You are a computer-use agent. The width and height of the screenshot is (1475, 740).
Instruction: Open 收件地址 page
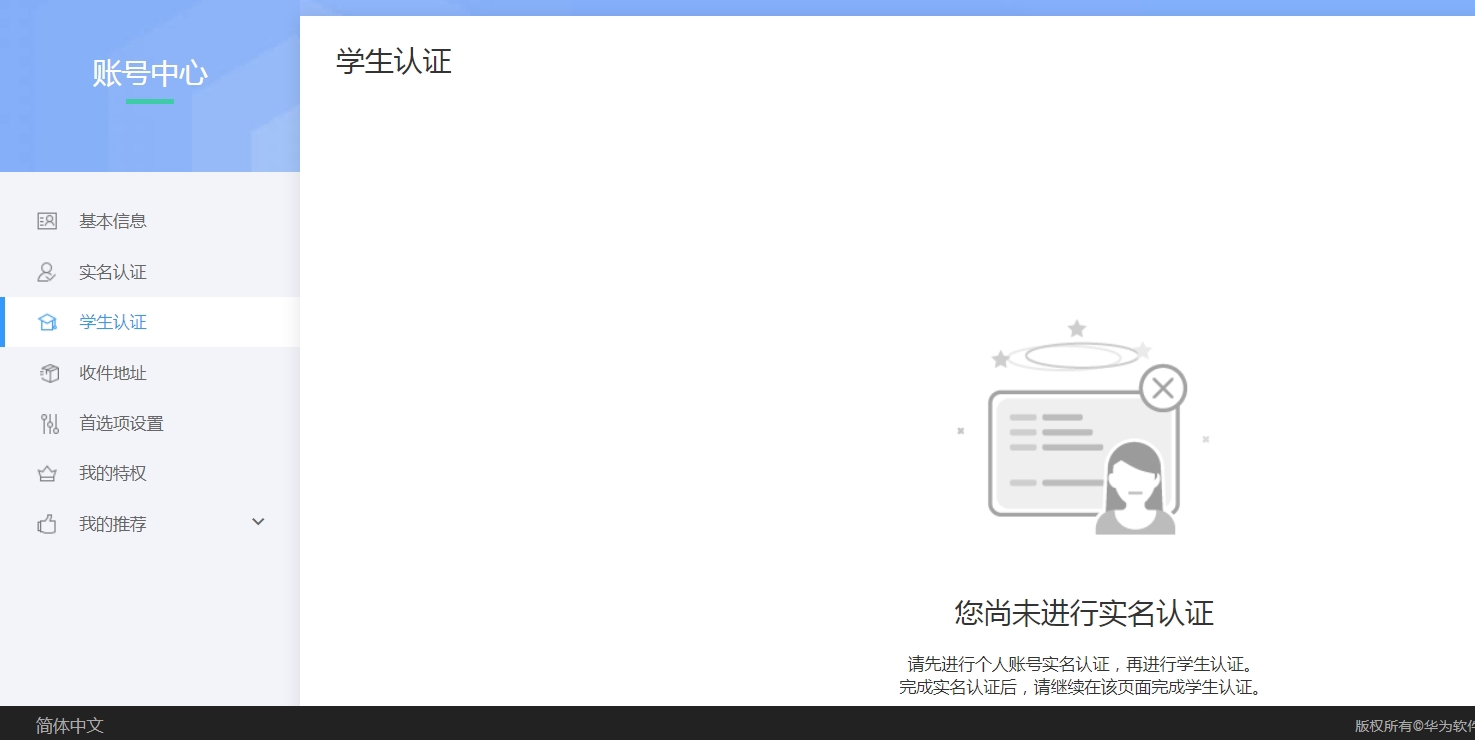click(x=150, y=373)
